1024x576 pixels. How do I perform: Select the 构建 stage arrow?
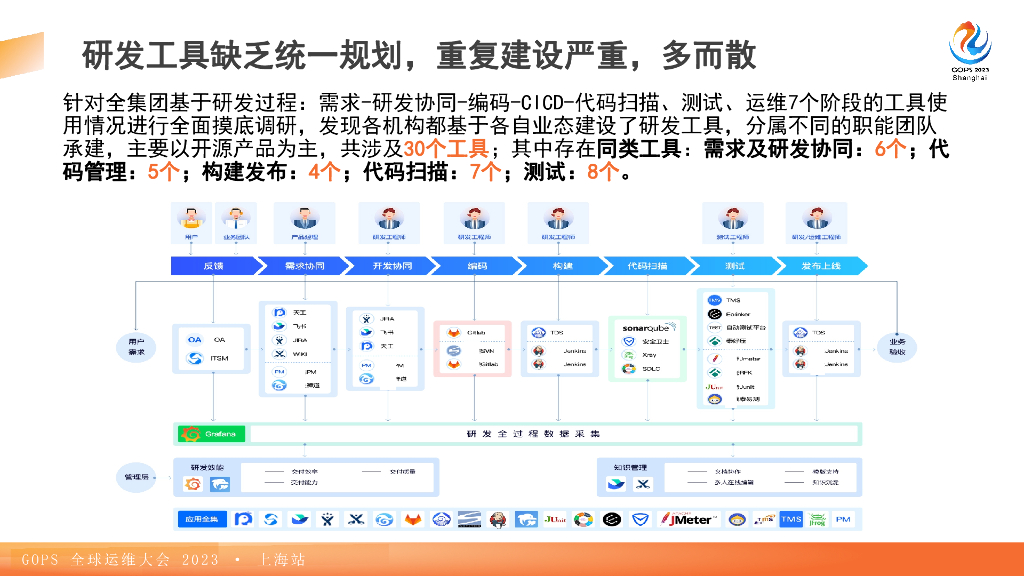[x=562, y=266]
